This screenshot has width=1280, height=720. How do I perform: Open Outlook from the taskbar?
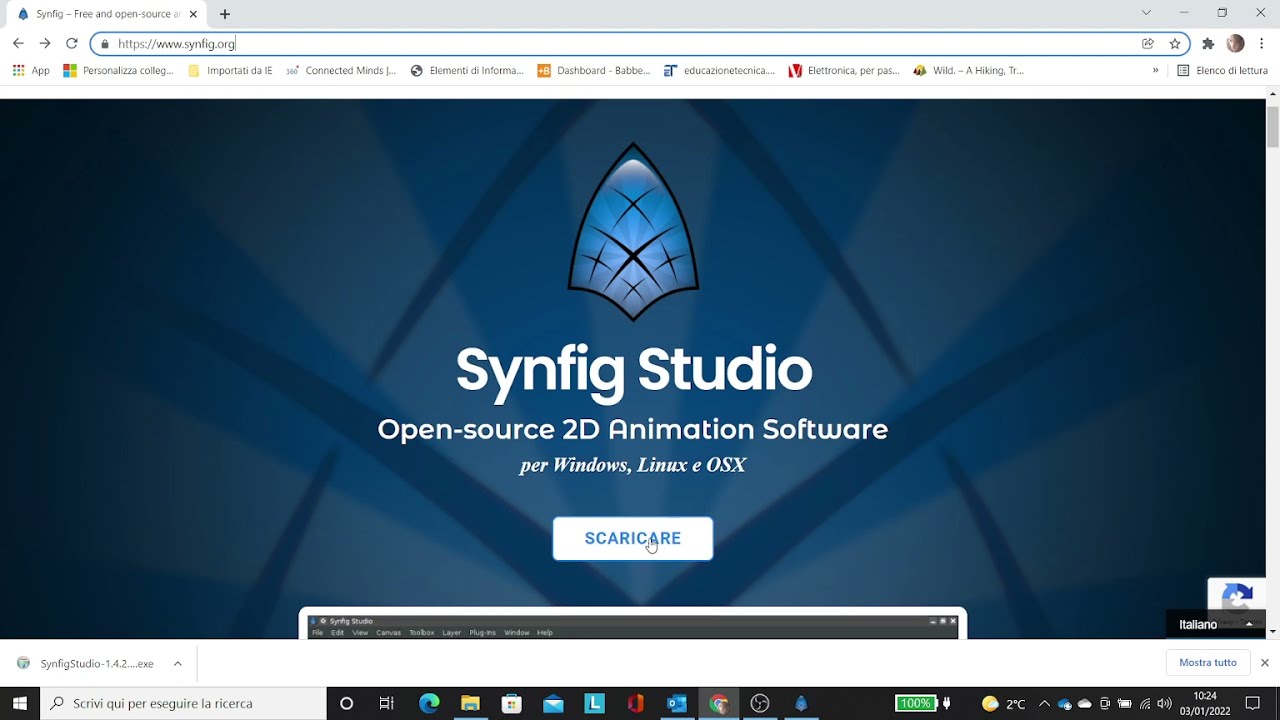click(x=677, y=703)
